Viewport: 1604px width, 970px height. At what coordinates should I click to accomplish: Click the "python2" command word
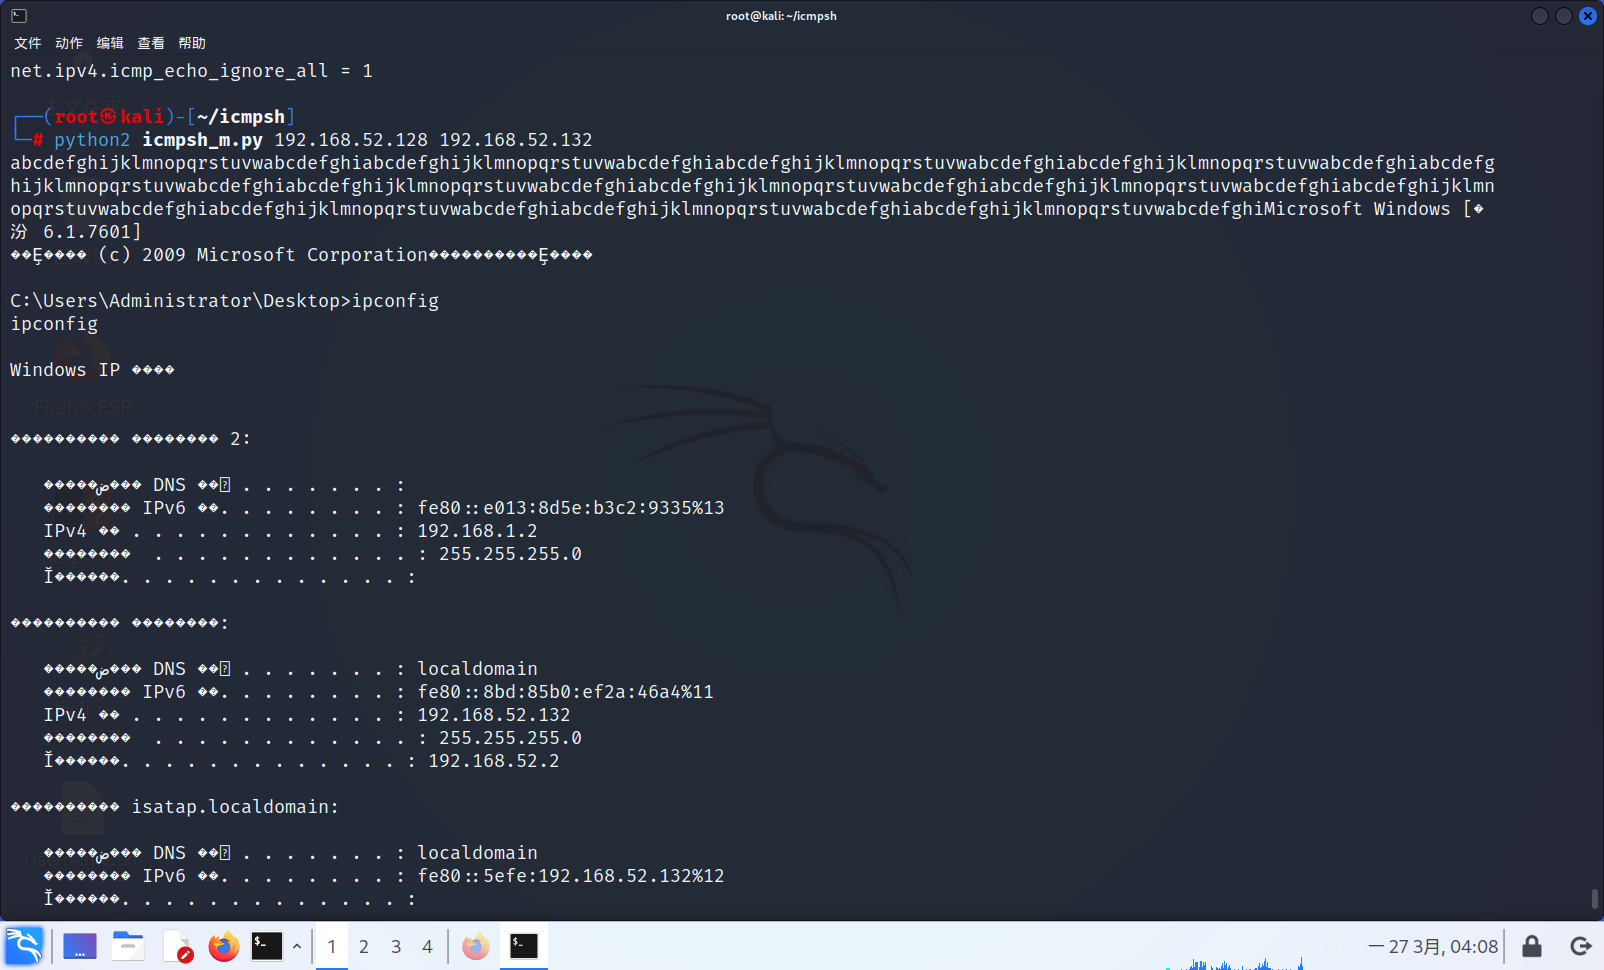(x=92, y=140)
